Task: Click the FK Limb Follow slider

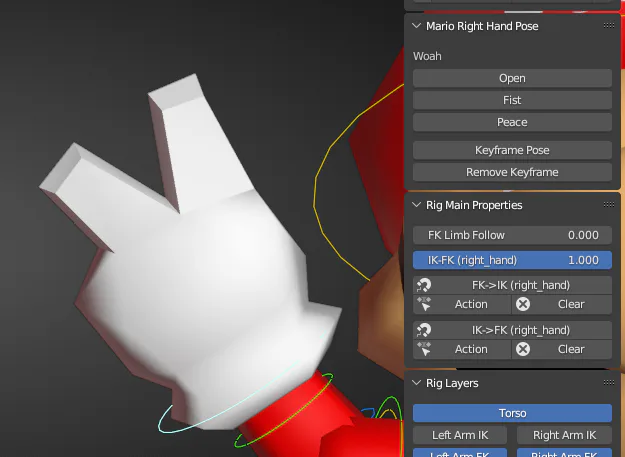Action: pyautogui.click(x=512, y=235)
